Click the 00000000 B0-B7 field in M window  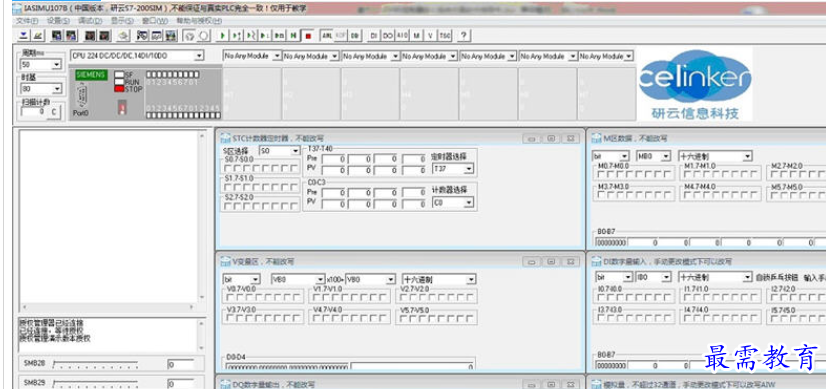611,242
